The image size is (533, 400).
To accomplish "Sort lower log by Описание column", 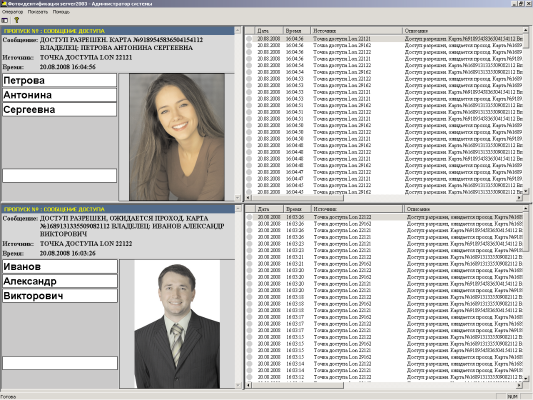I will coord(463,209).
